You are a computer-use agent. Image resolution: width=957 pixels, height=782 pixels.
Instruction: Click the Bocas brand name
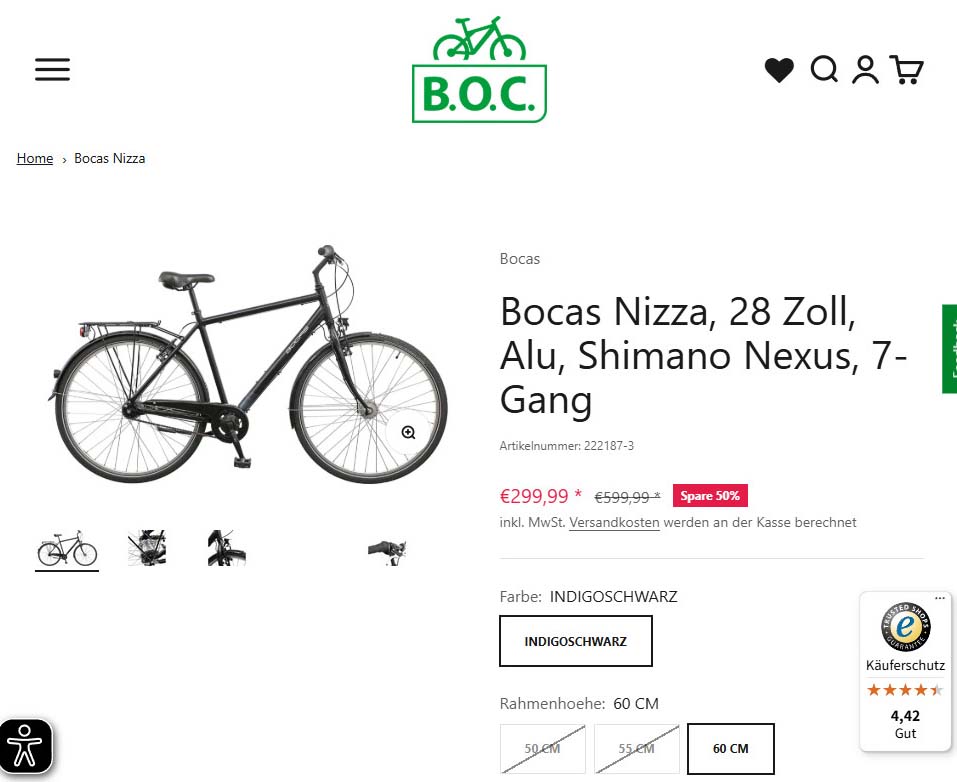(x=519, y=258)
